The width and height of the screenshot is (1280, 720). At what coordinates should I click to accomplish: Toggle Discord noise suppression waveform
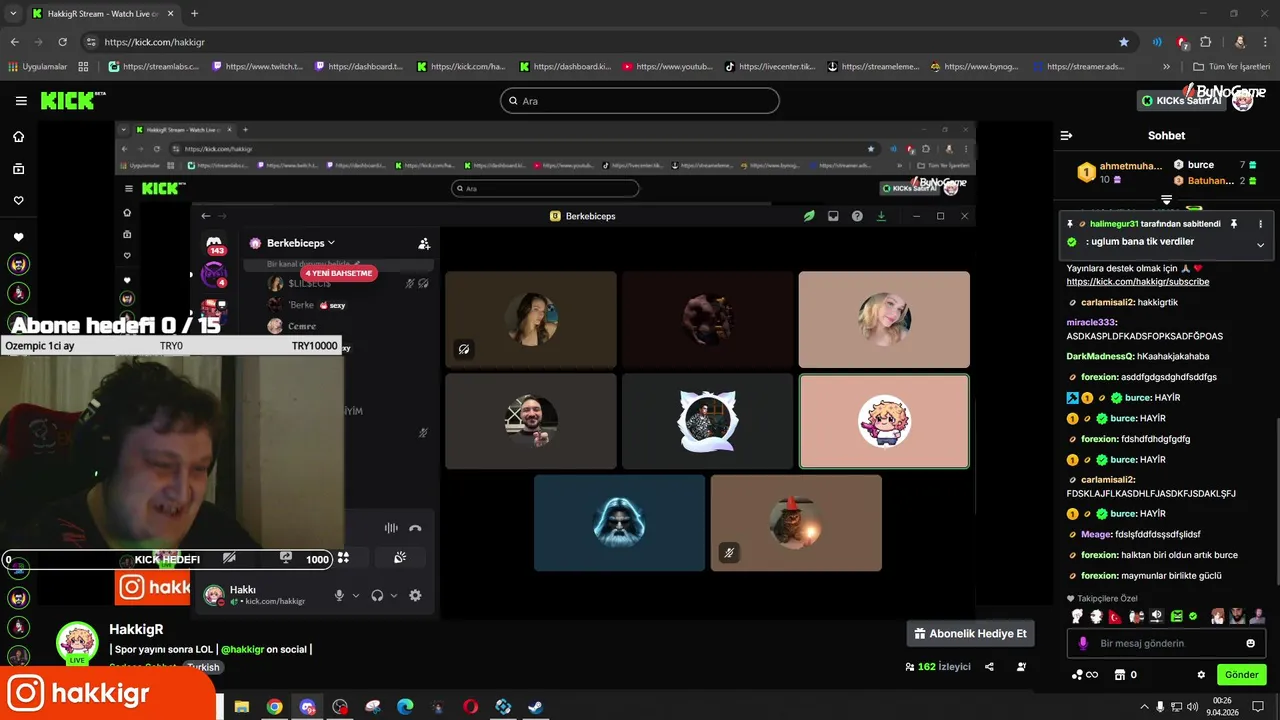(x=391, y=528)
